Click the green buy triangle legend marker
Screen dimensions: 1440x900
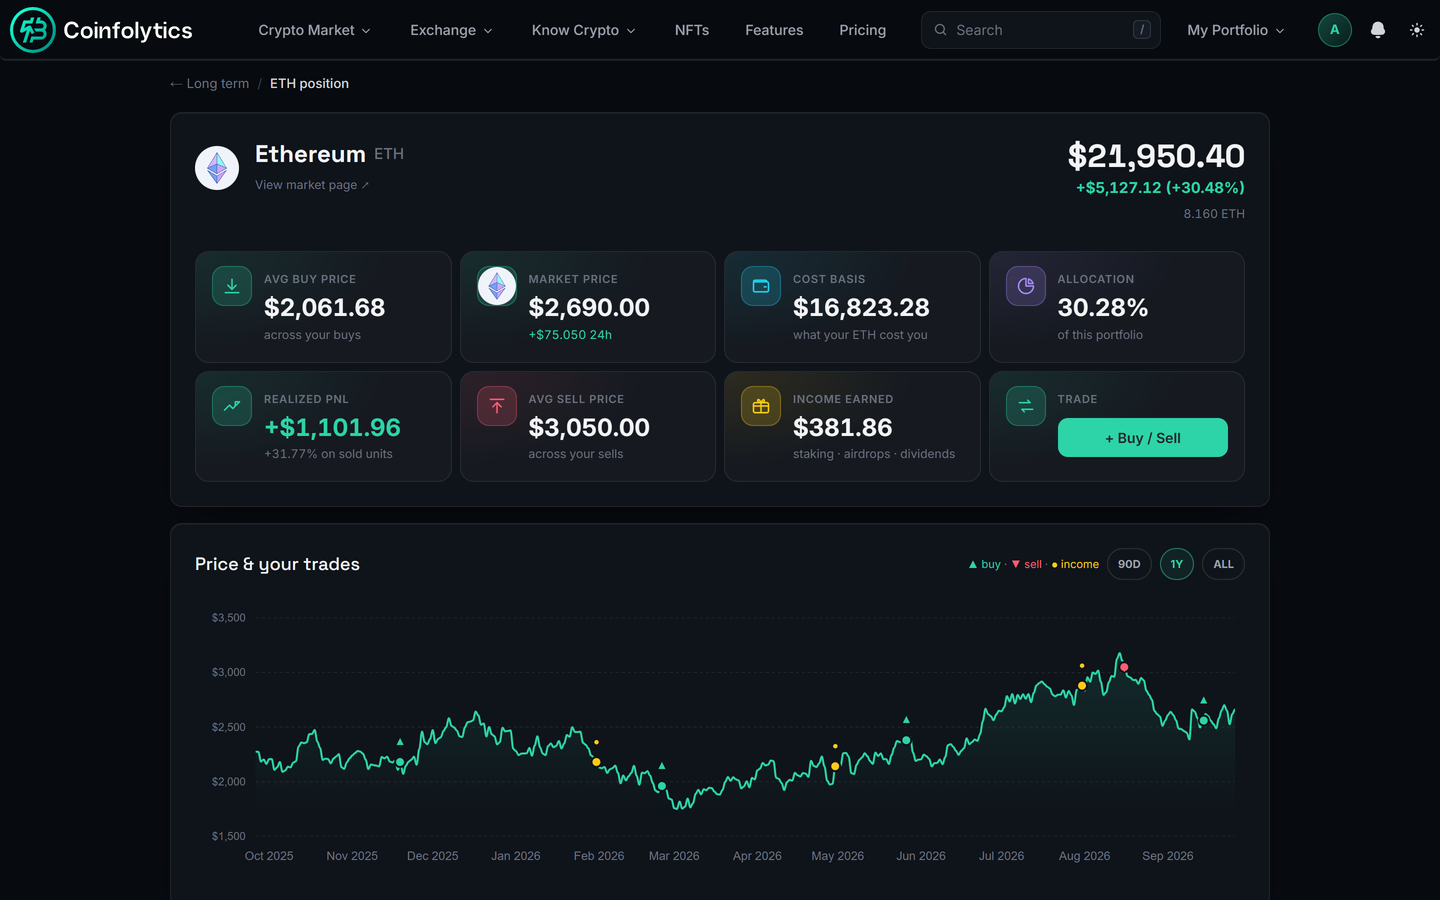tap(973, 564)
